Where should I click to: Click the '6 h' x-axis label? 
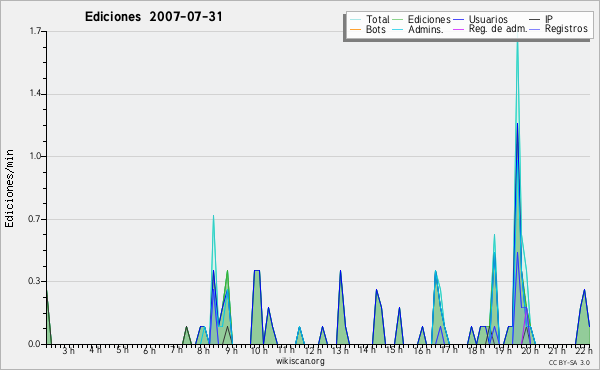pos(150,351)
